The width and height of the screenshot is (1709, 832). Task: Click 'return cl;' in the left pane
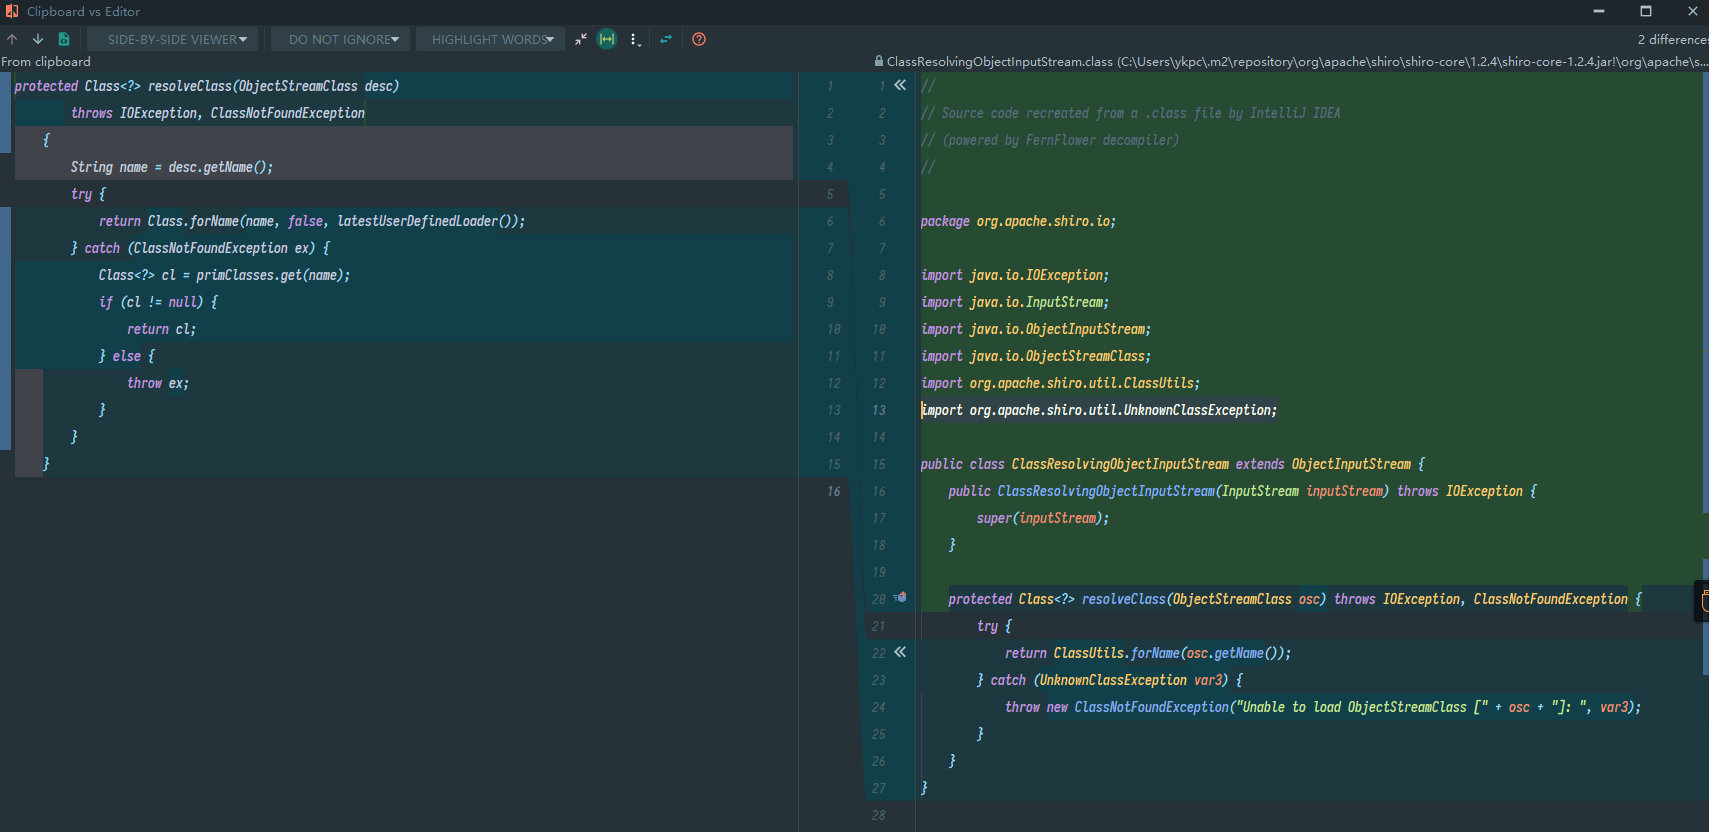[160, 329]
